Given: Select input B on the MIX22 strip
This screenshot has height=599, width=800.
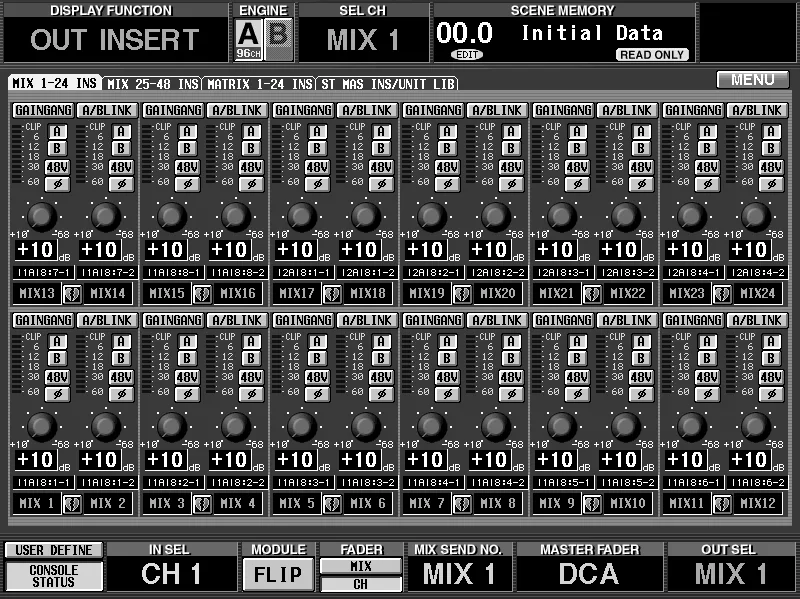Looking at the screenshot, I should coord(641,148).
